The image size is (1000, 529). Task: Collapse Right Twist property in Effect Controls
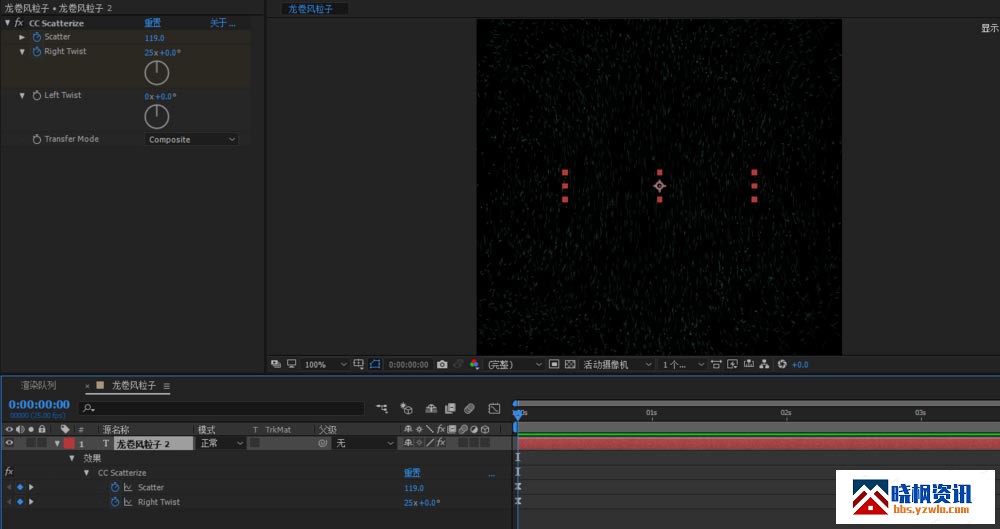click(22, 52)
